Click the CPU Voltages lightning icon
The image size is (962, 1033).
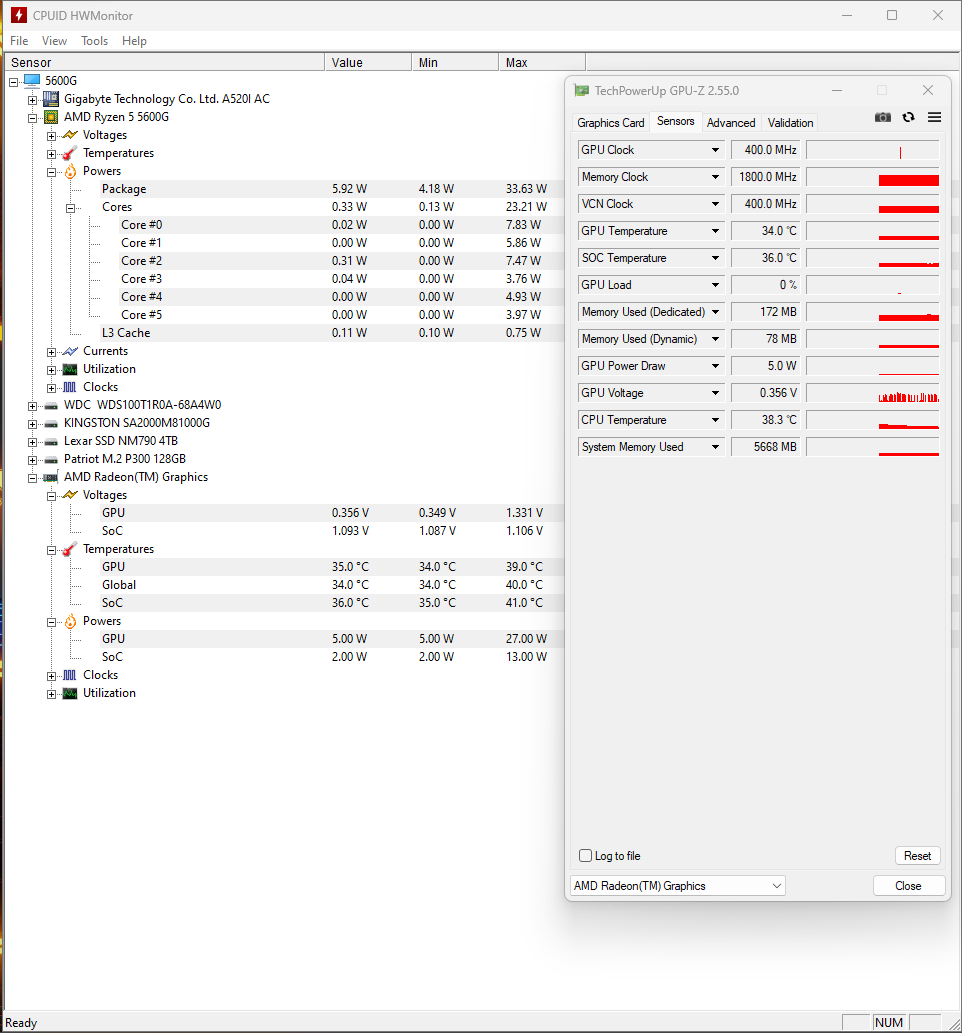(x=70, y=135)
